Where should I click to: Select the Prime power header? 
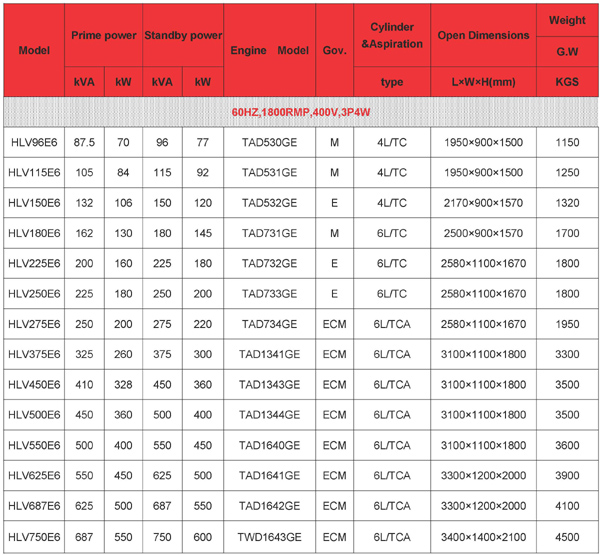click(104, 35)
